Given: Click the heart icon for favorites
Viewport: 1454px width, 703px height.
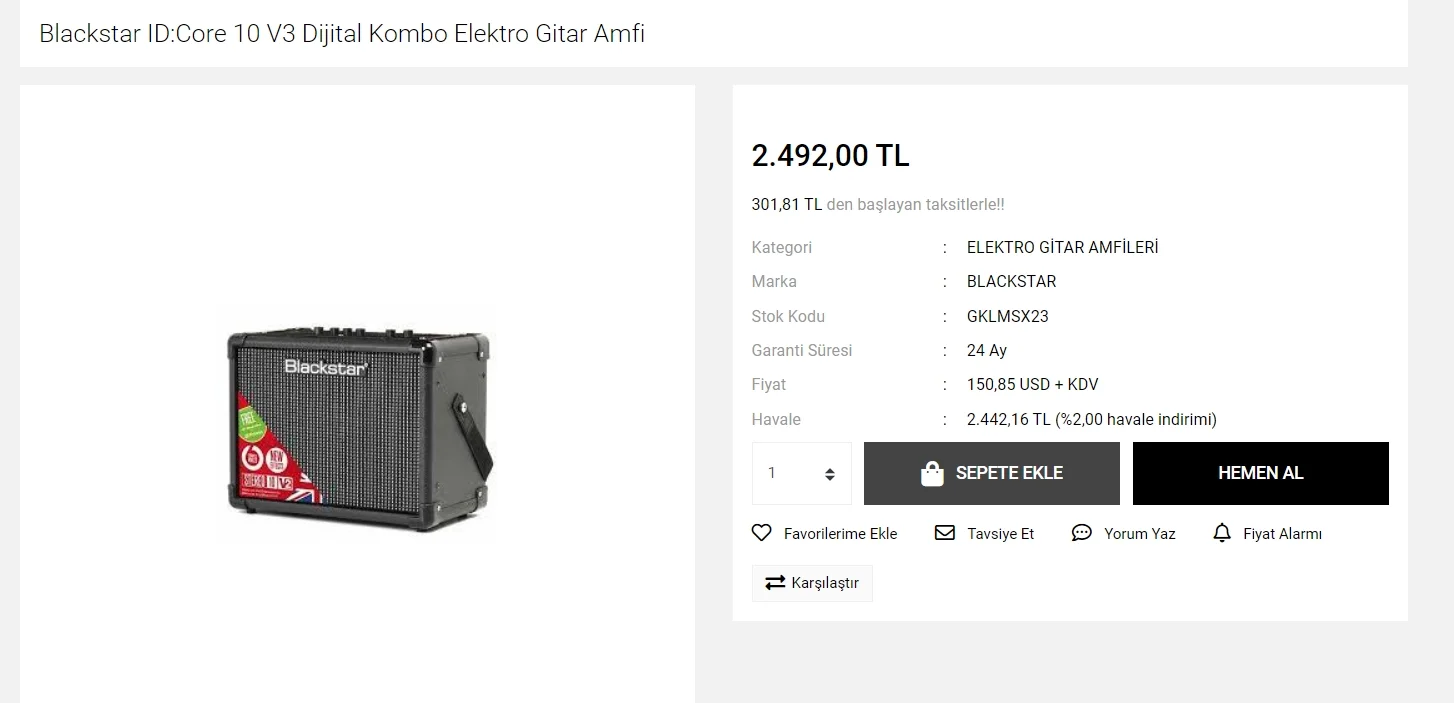Looking at the screenshot, I should tap(762, 533).
